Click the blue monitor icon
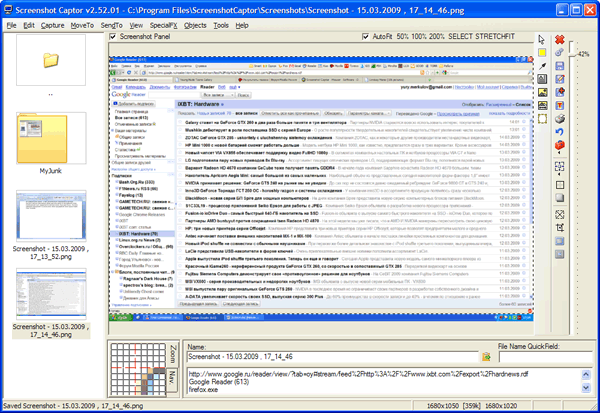 [559, 241]
